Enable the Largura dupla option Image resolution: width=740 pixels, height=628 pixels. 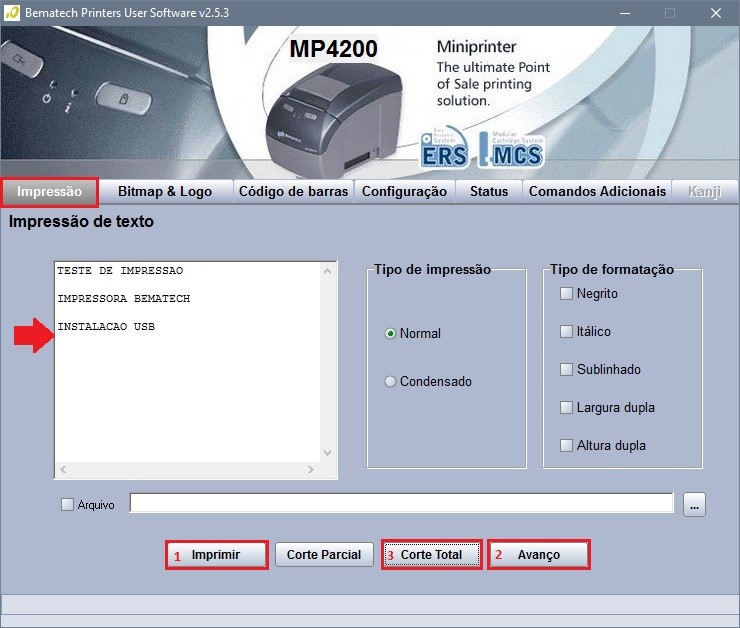point(566,407)
